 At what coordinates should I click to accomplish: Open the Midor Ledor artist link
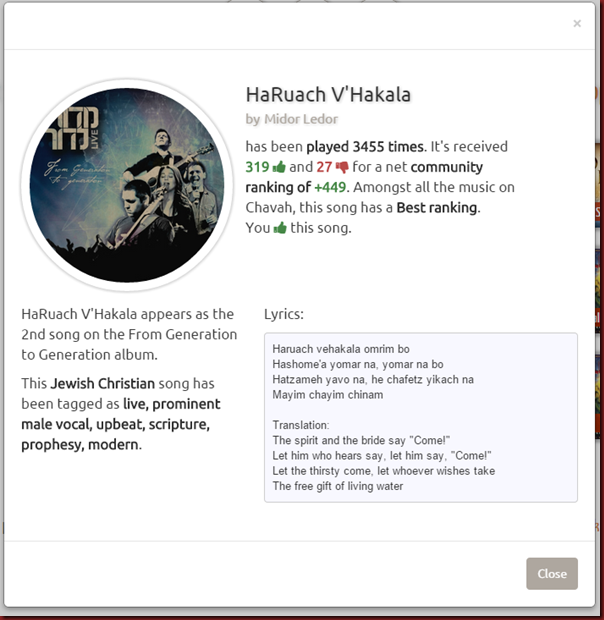click(301, 119)
